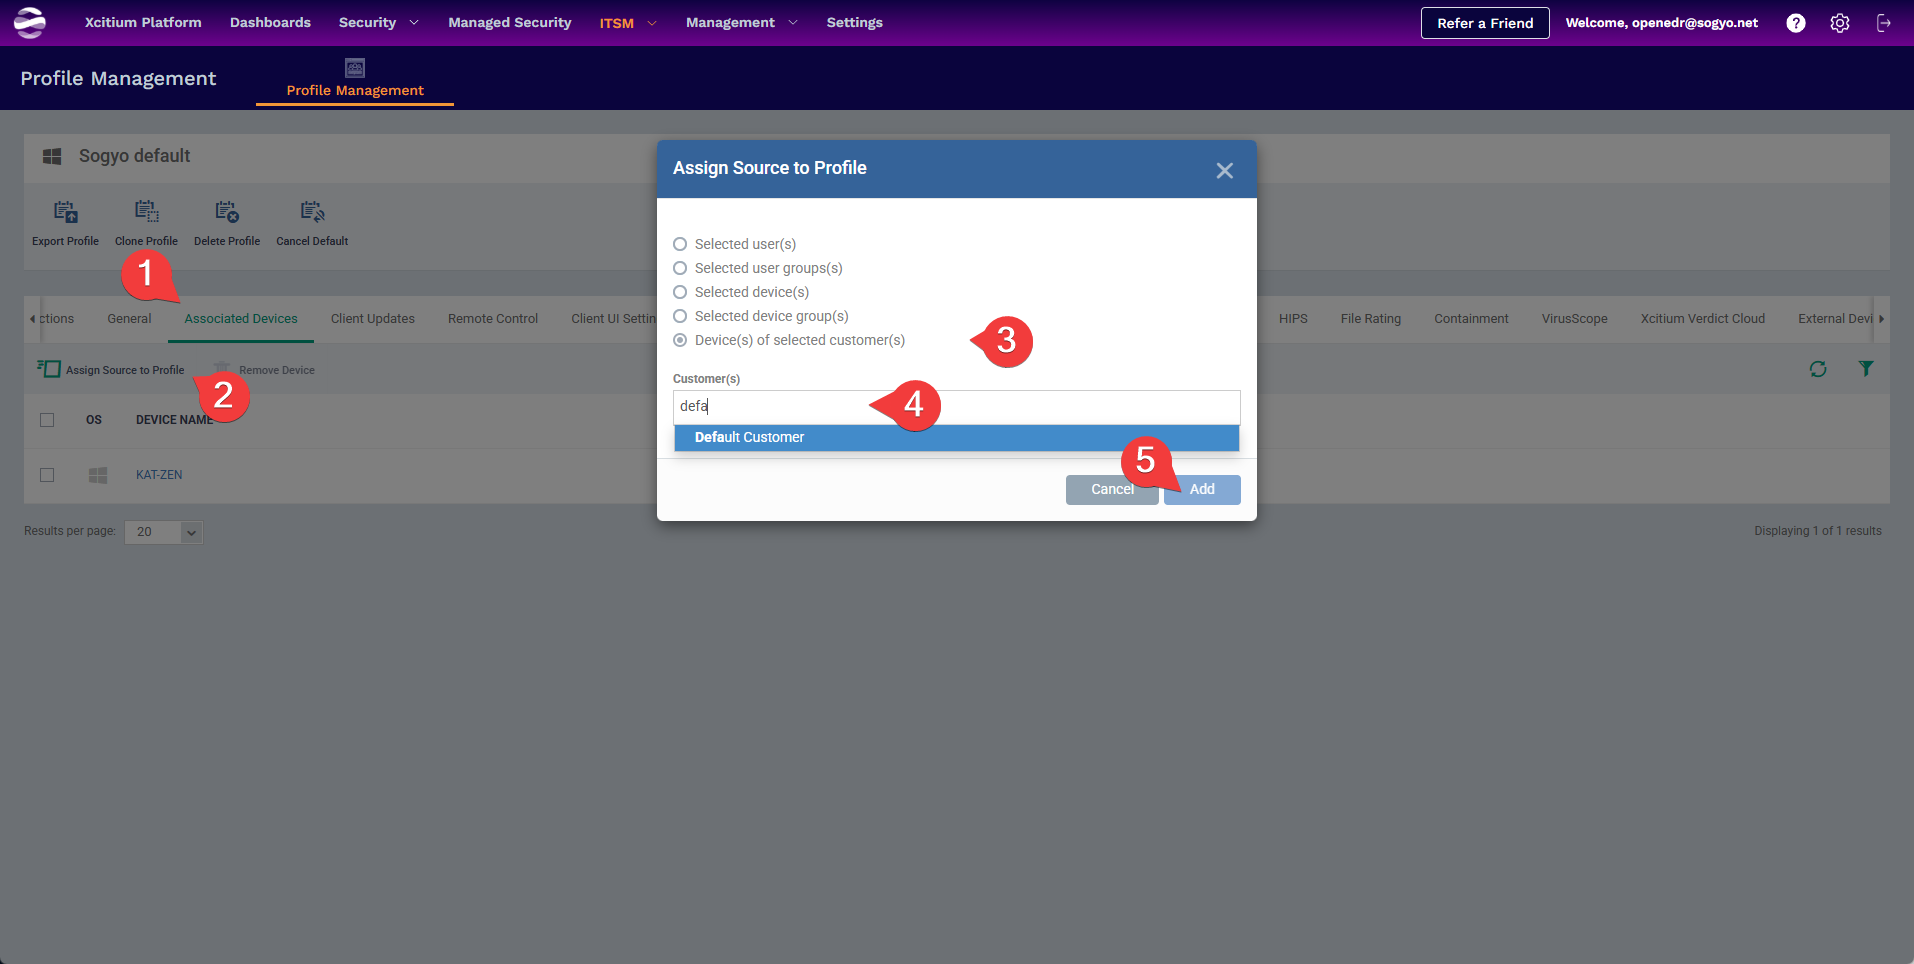The width and height of the screenshot is (1914, 964).
Task: Expand the ITSM menu dropdown
Action: (627, 23)
